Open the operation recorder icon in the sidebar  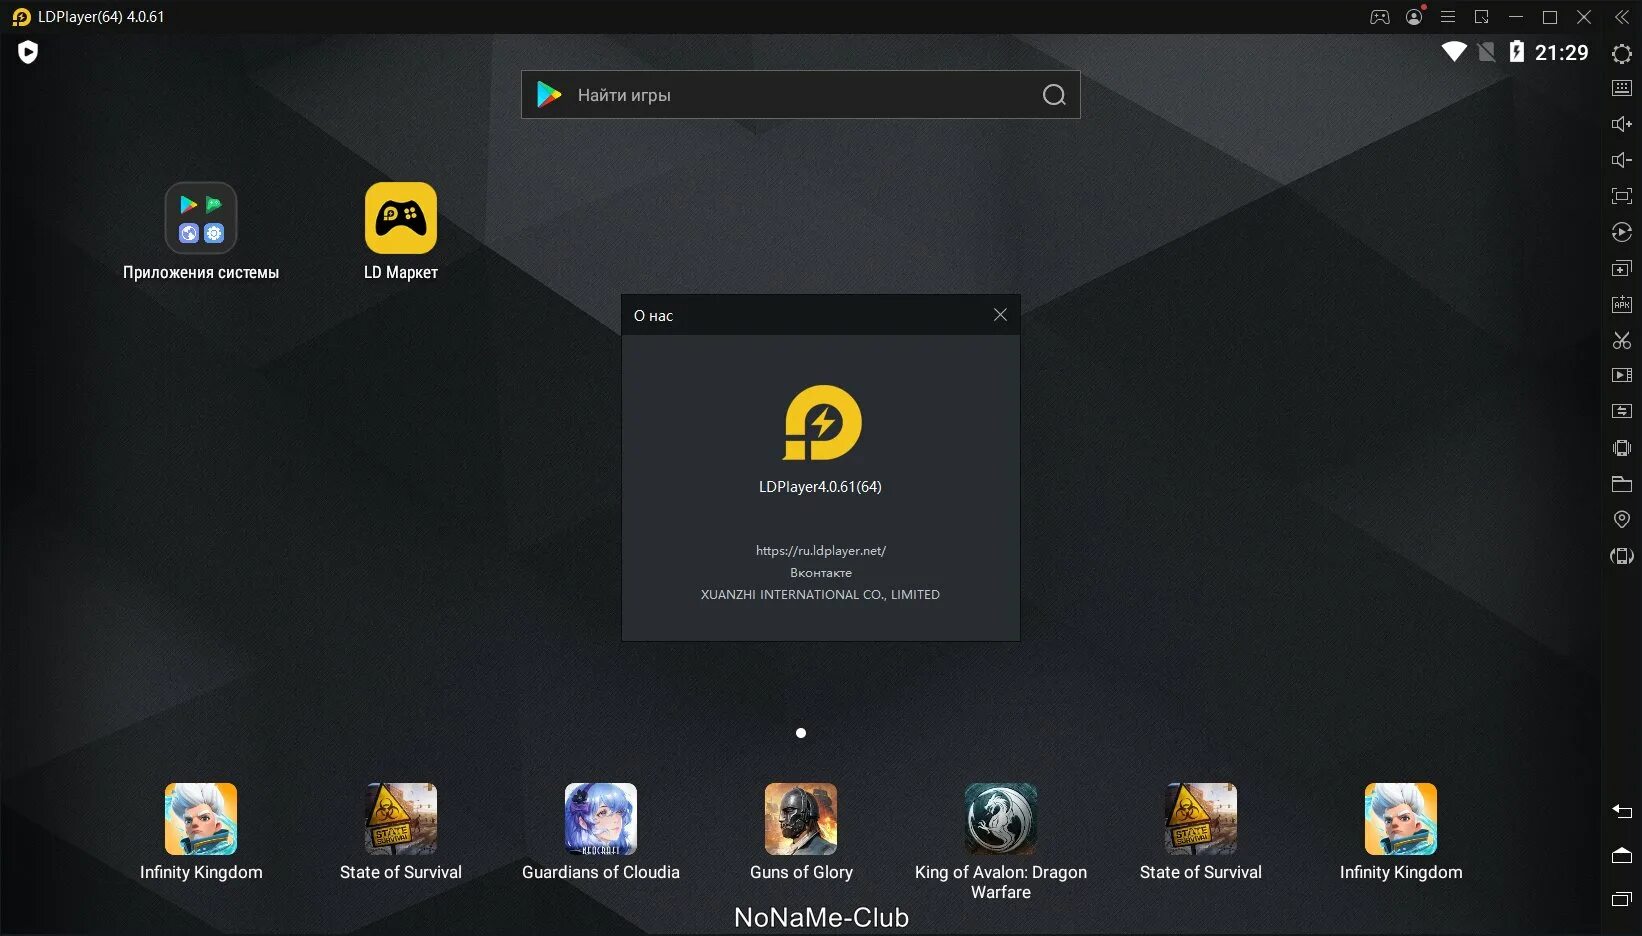click(x=1622, y=232)
